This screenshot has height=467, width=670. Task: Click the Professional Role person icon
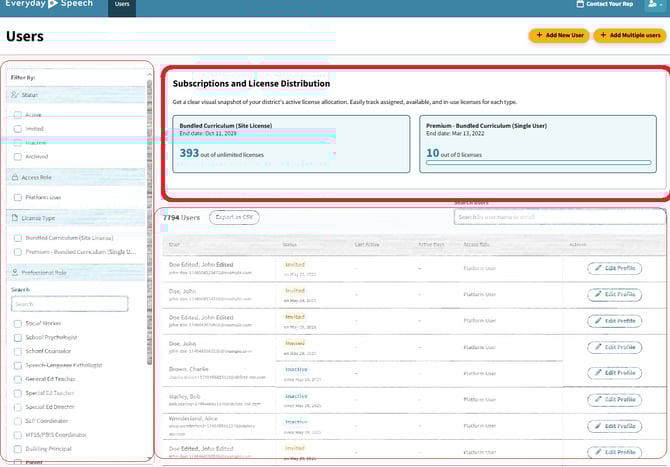click(15, 272)
